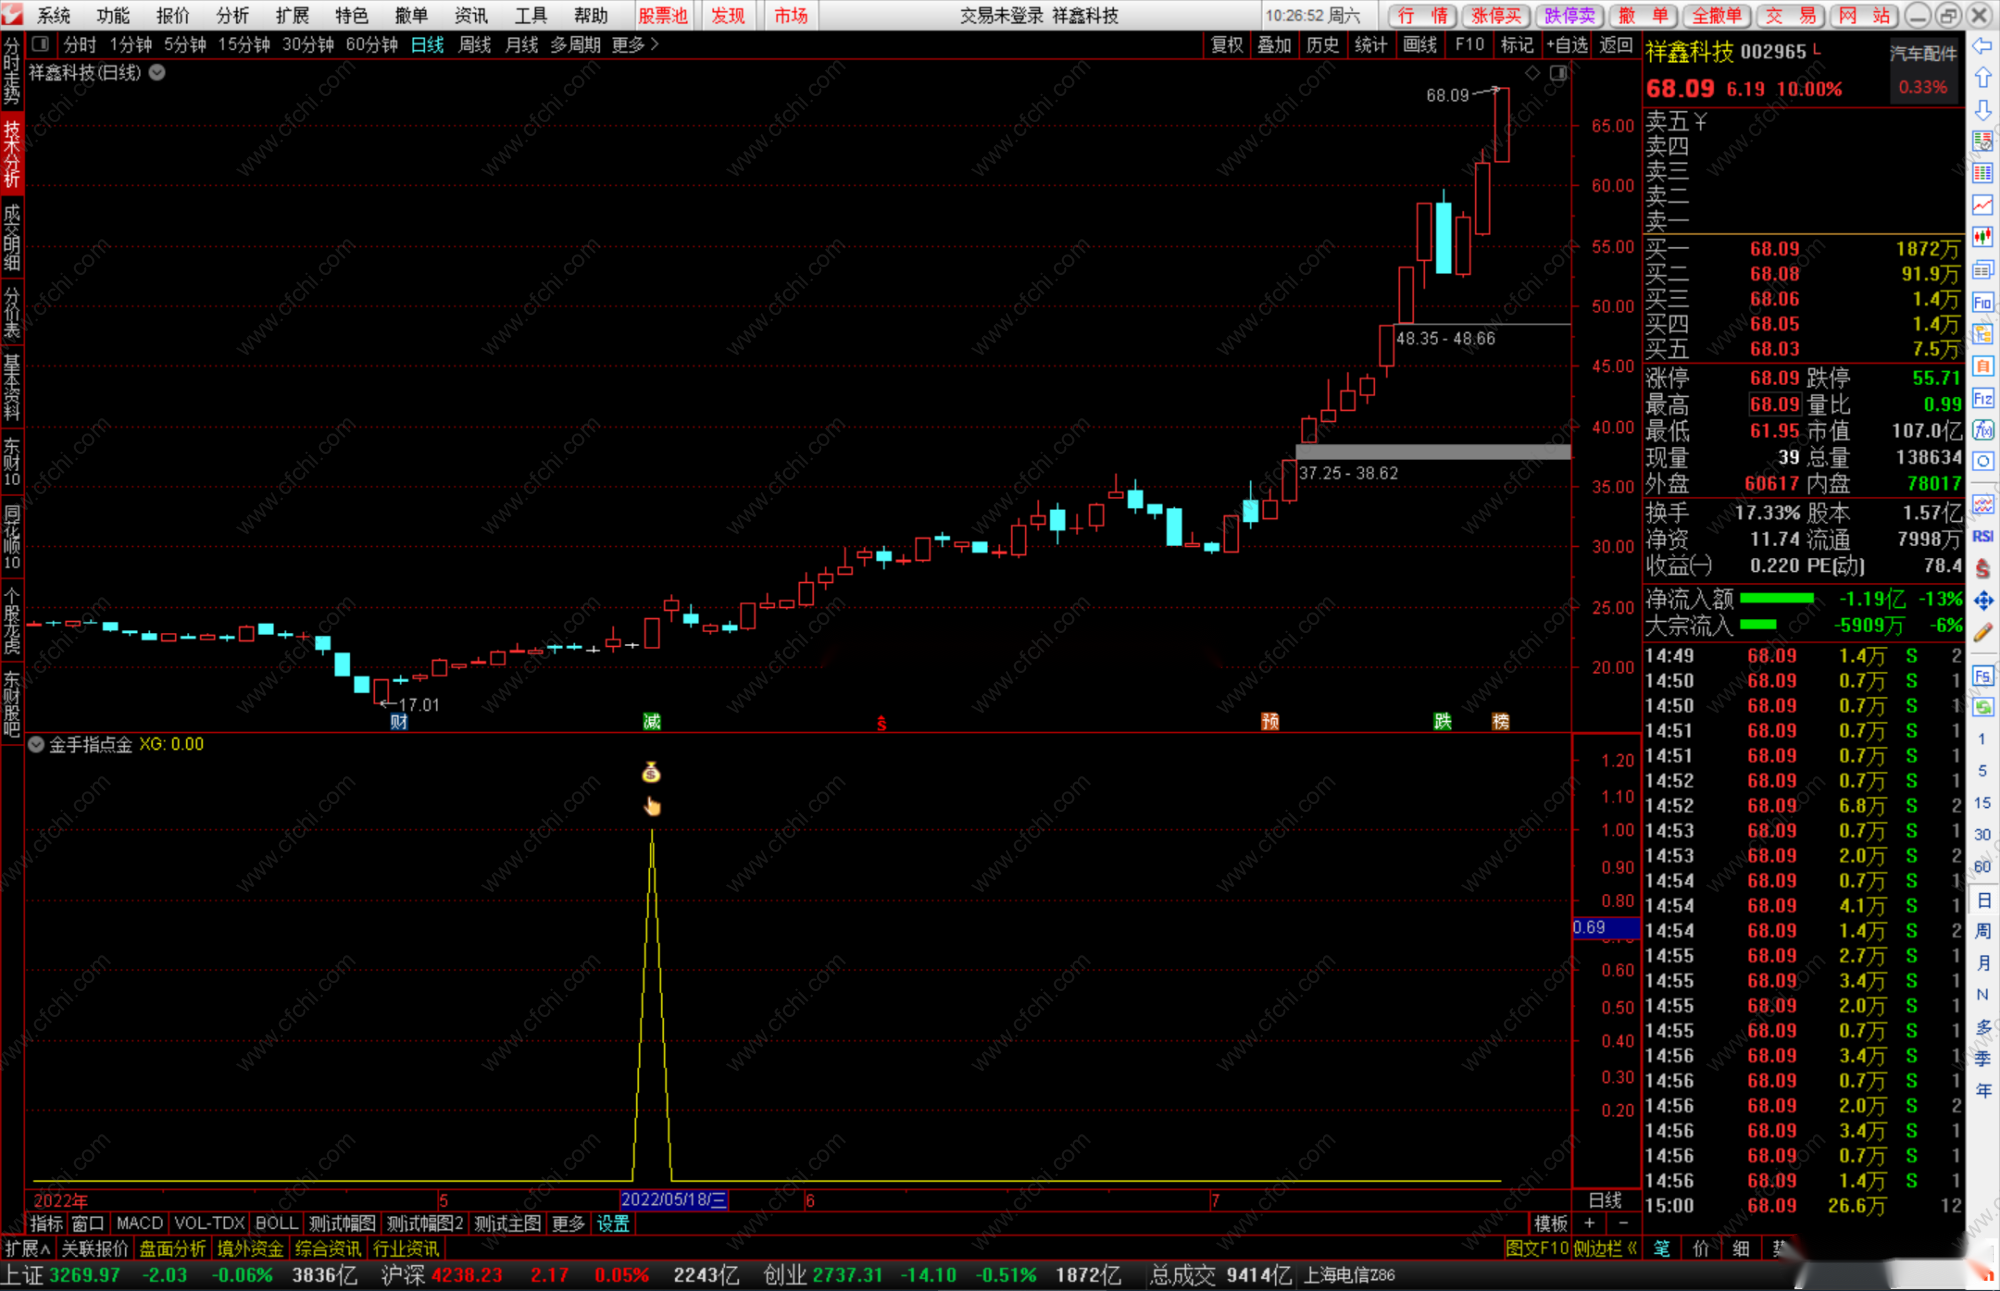
Task: Expand 更多 period options chevron
Action: (x=655, y=44)
